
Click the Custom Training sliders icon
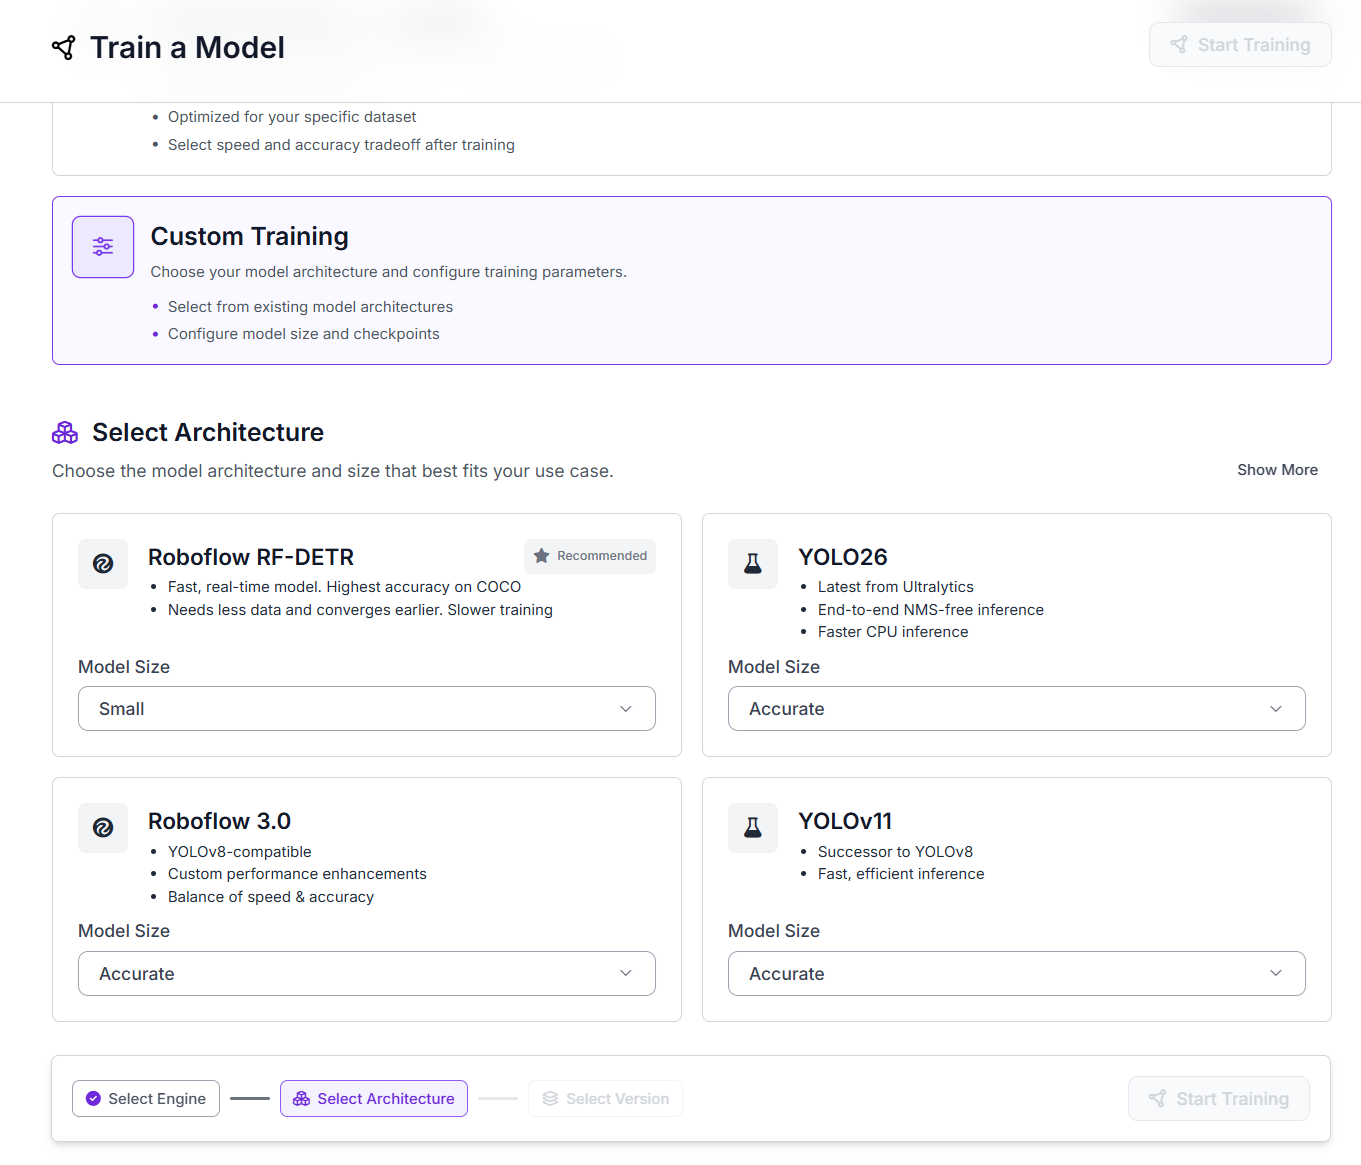tap(103, 247)
